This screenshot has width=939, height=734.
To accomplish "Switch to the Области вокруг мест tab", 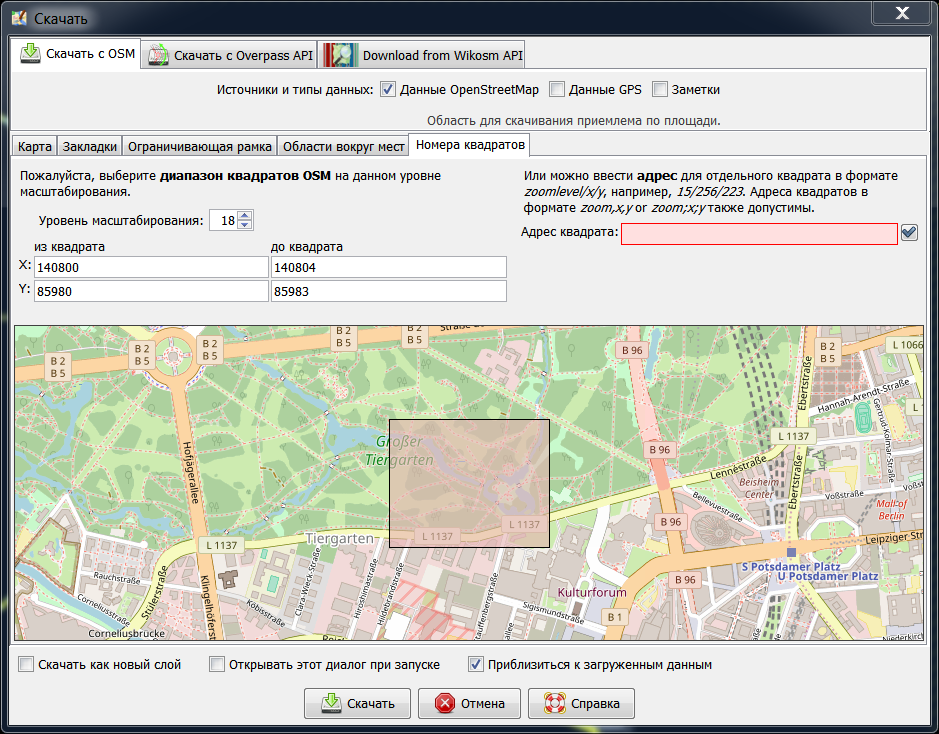I will click(344, 145).
